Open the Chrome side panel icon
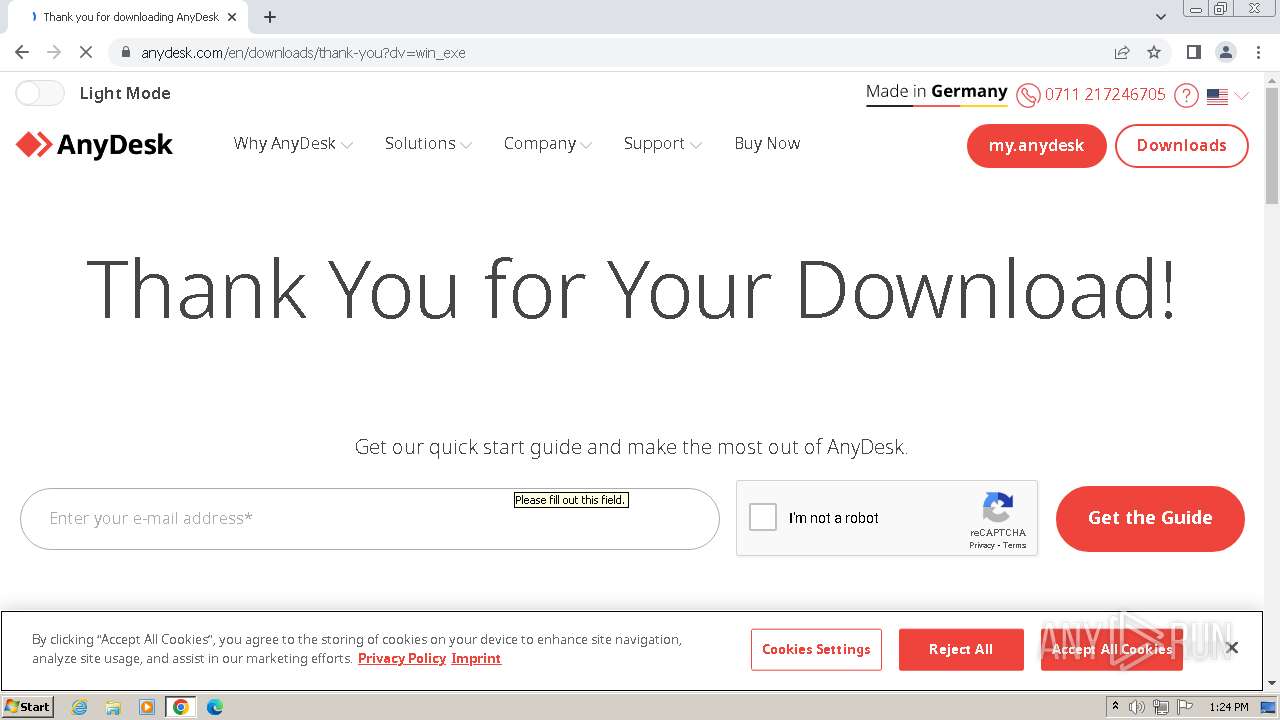 coord(1193,52)
